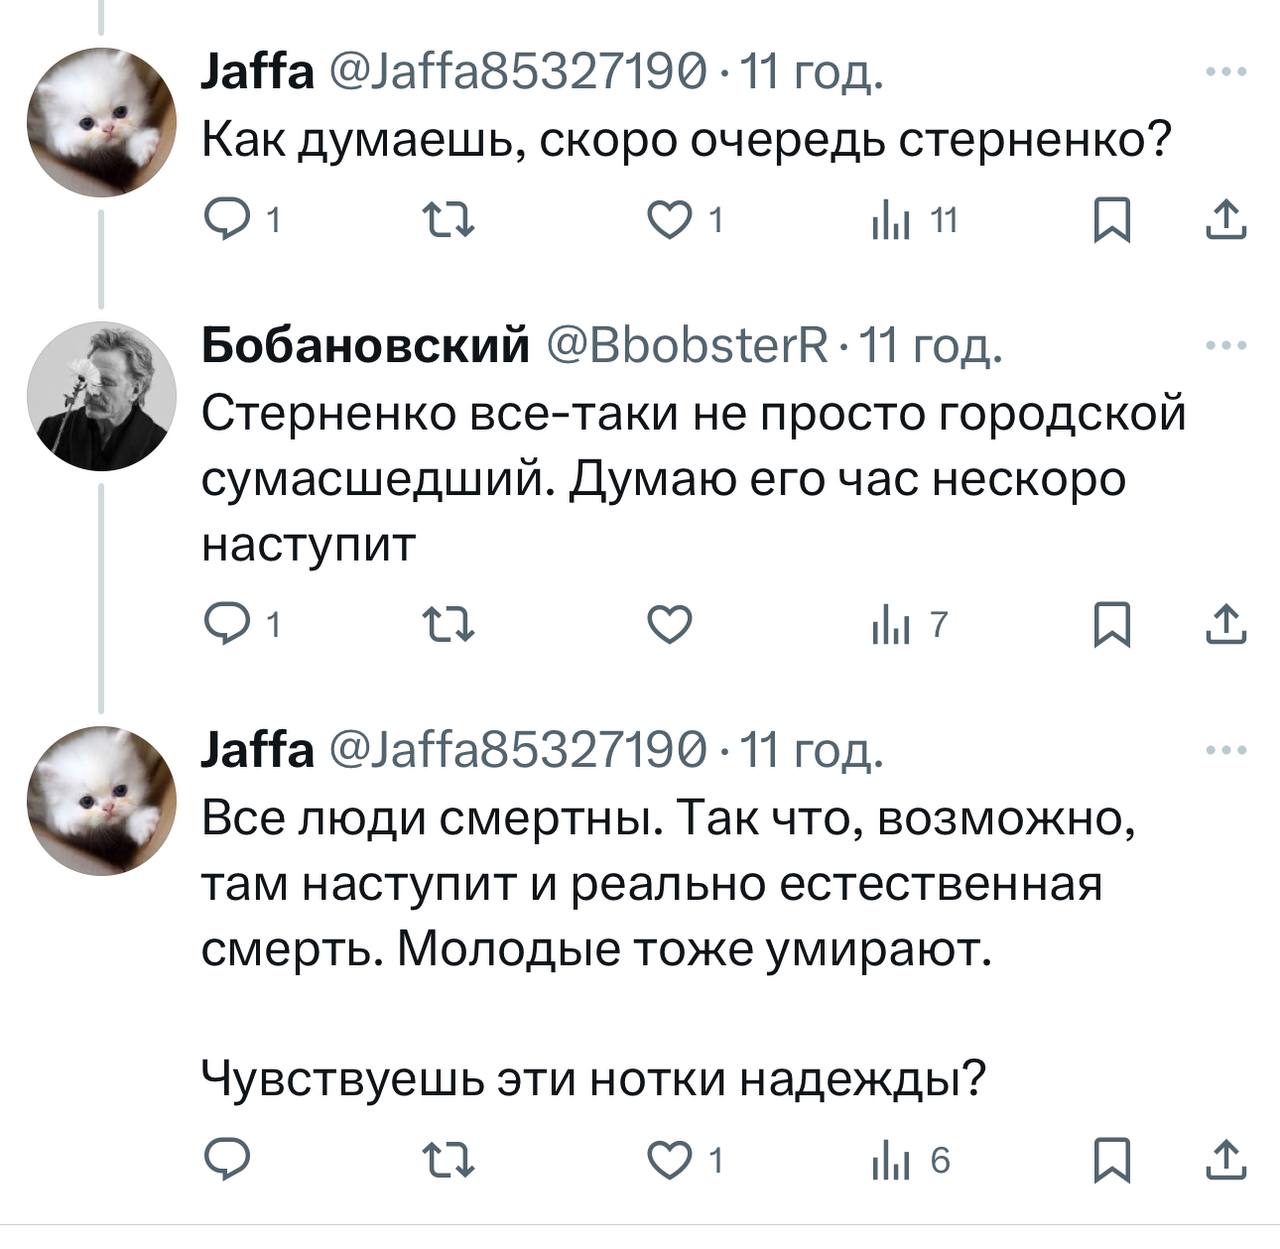
Task: Open more options on Jaffa's last tweet
Action: [x=1226, y=750]
